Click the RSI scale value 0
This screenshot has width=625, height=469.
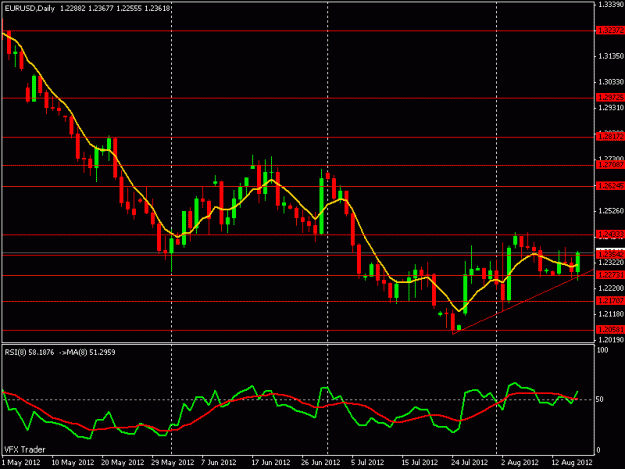(x=600, y=450)
